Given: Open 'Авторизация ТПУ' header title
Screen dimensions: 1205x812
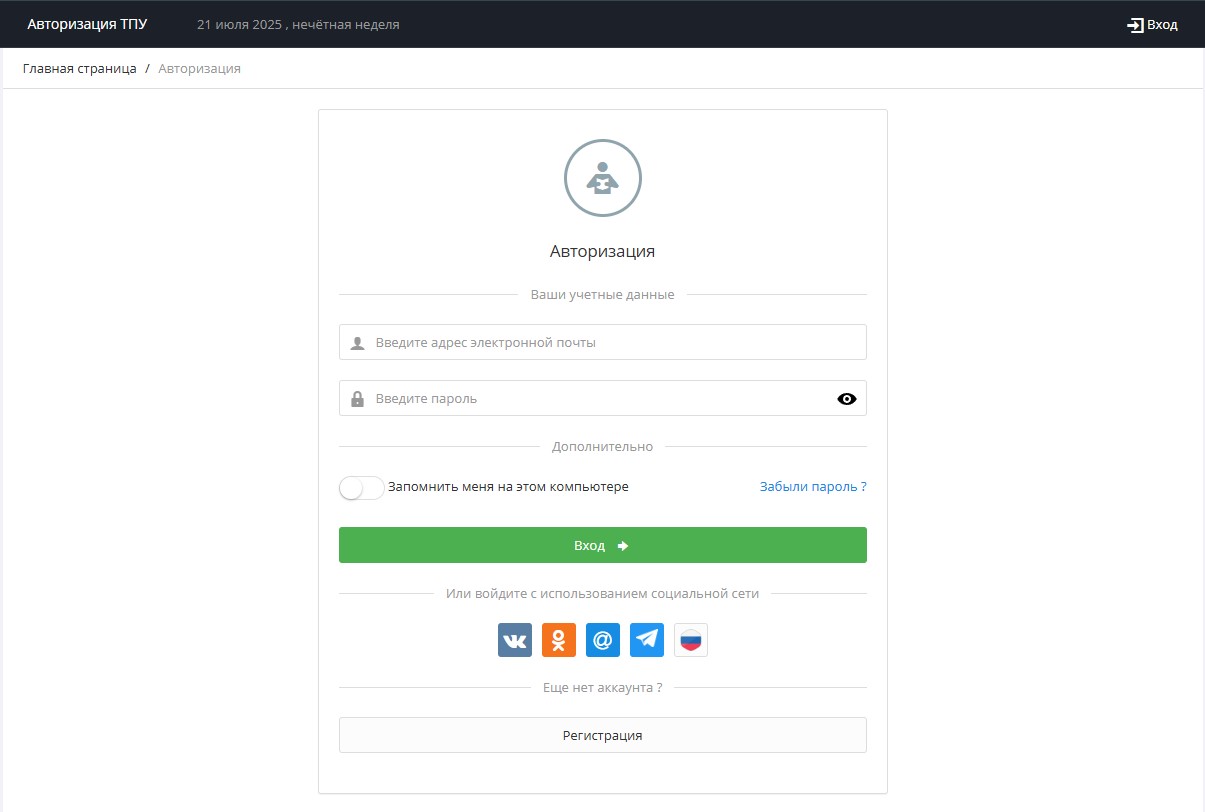Looking at the screenshot, I should (87, 24).
